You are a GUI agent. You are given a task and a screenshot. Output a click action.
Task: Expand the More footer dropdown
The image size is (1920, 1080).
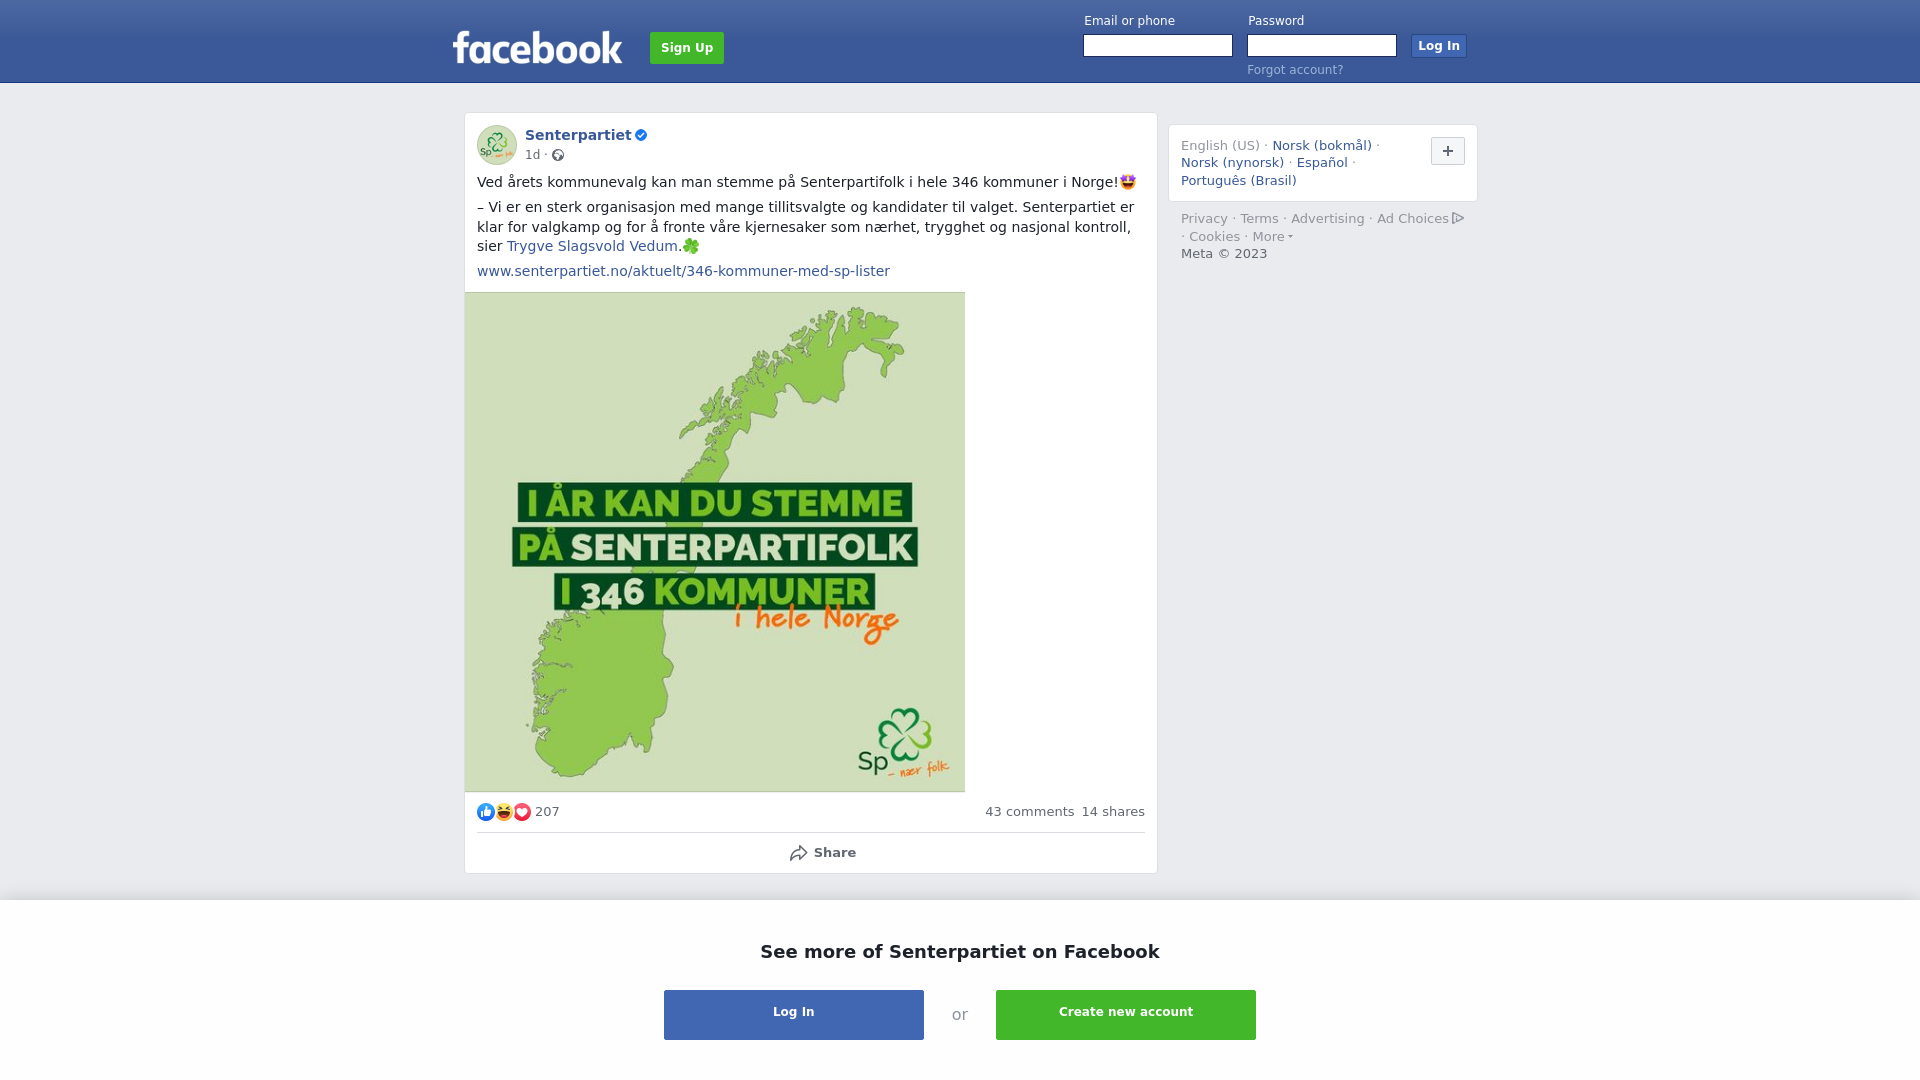[x=1273, y=237]
